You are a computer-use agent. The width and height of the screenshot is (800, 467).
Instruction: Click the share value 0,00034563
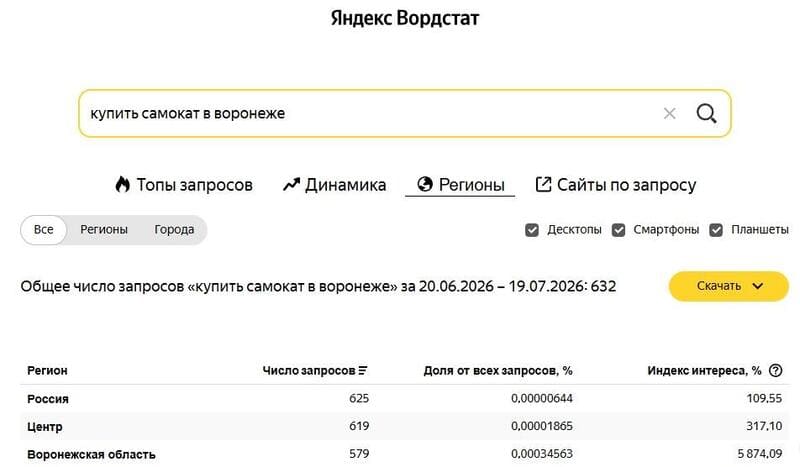pyautogui.click(x=542, y=454)
